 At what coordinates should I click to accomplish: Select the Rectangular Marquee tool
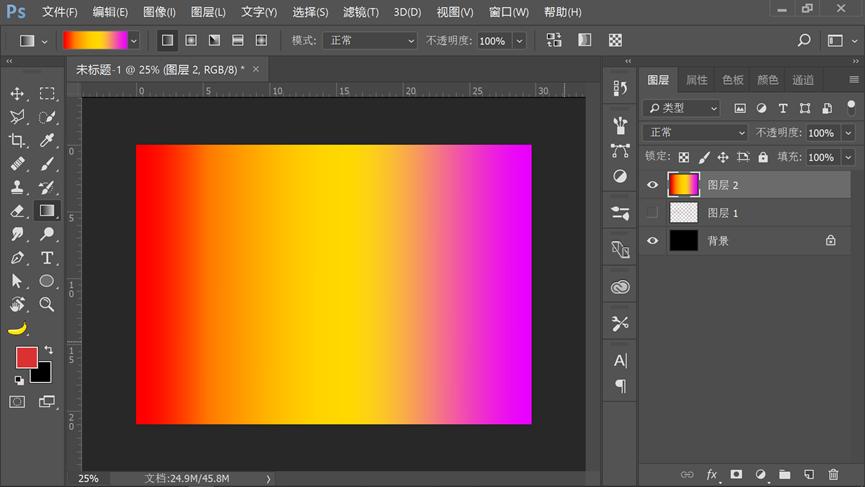pyautogui.click(x=47, y=94)
